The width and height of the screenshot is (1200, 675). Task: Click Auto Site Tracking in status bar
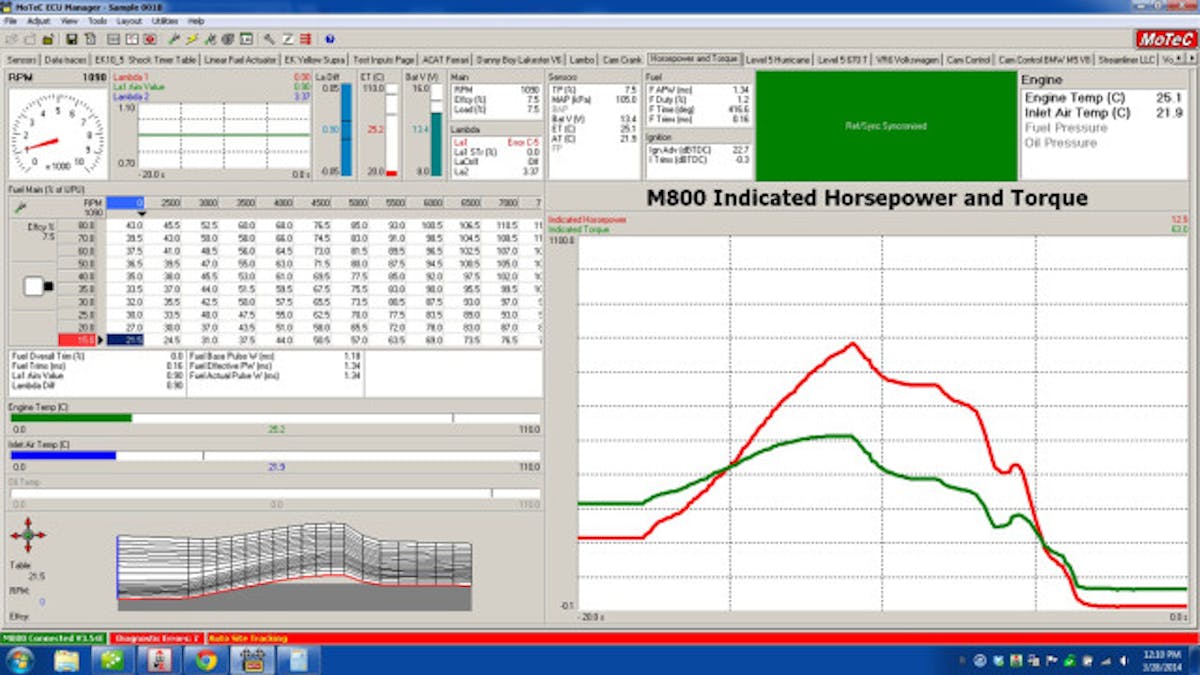point(247,638)
